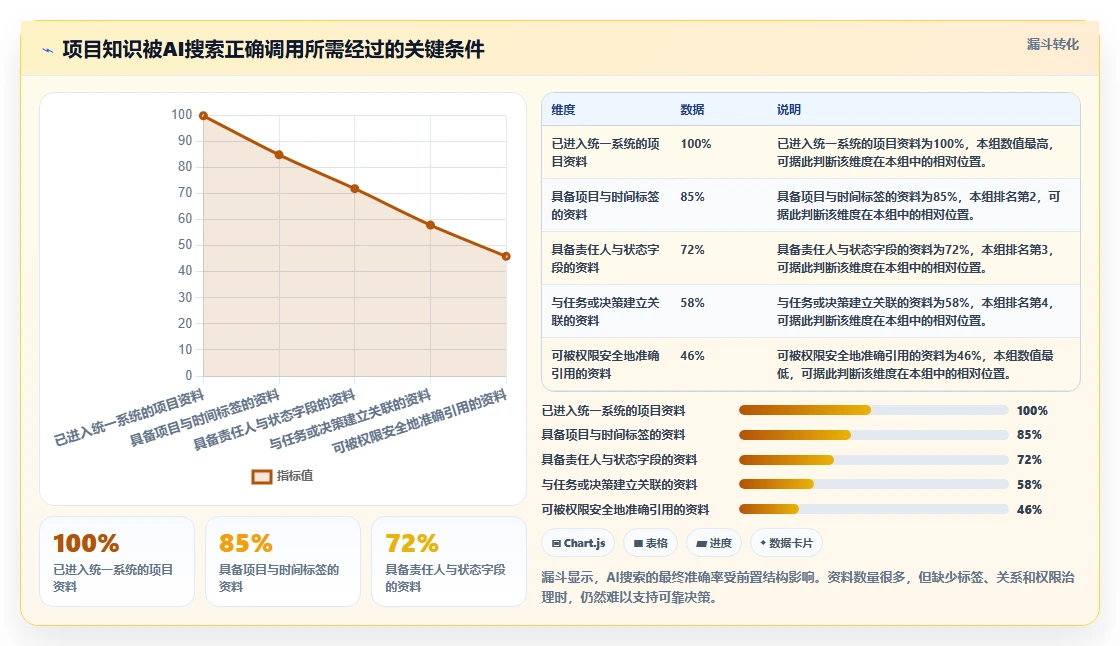The image size is (1120, 646).
Task: Click the 100% progress bar for 已进入统一系统的项目资料
Action: [x=874, y=410]
